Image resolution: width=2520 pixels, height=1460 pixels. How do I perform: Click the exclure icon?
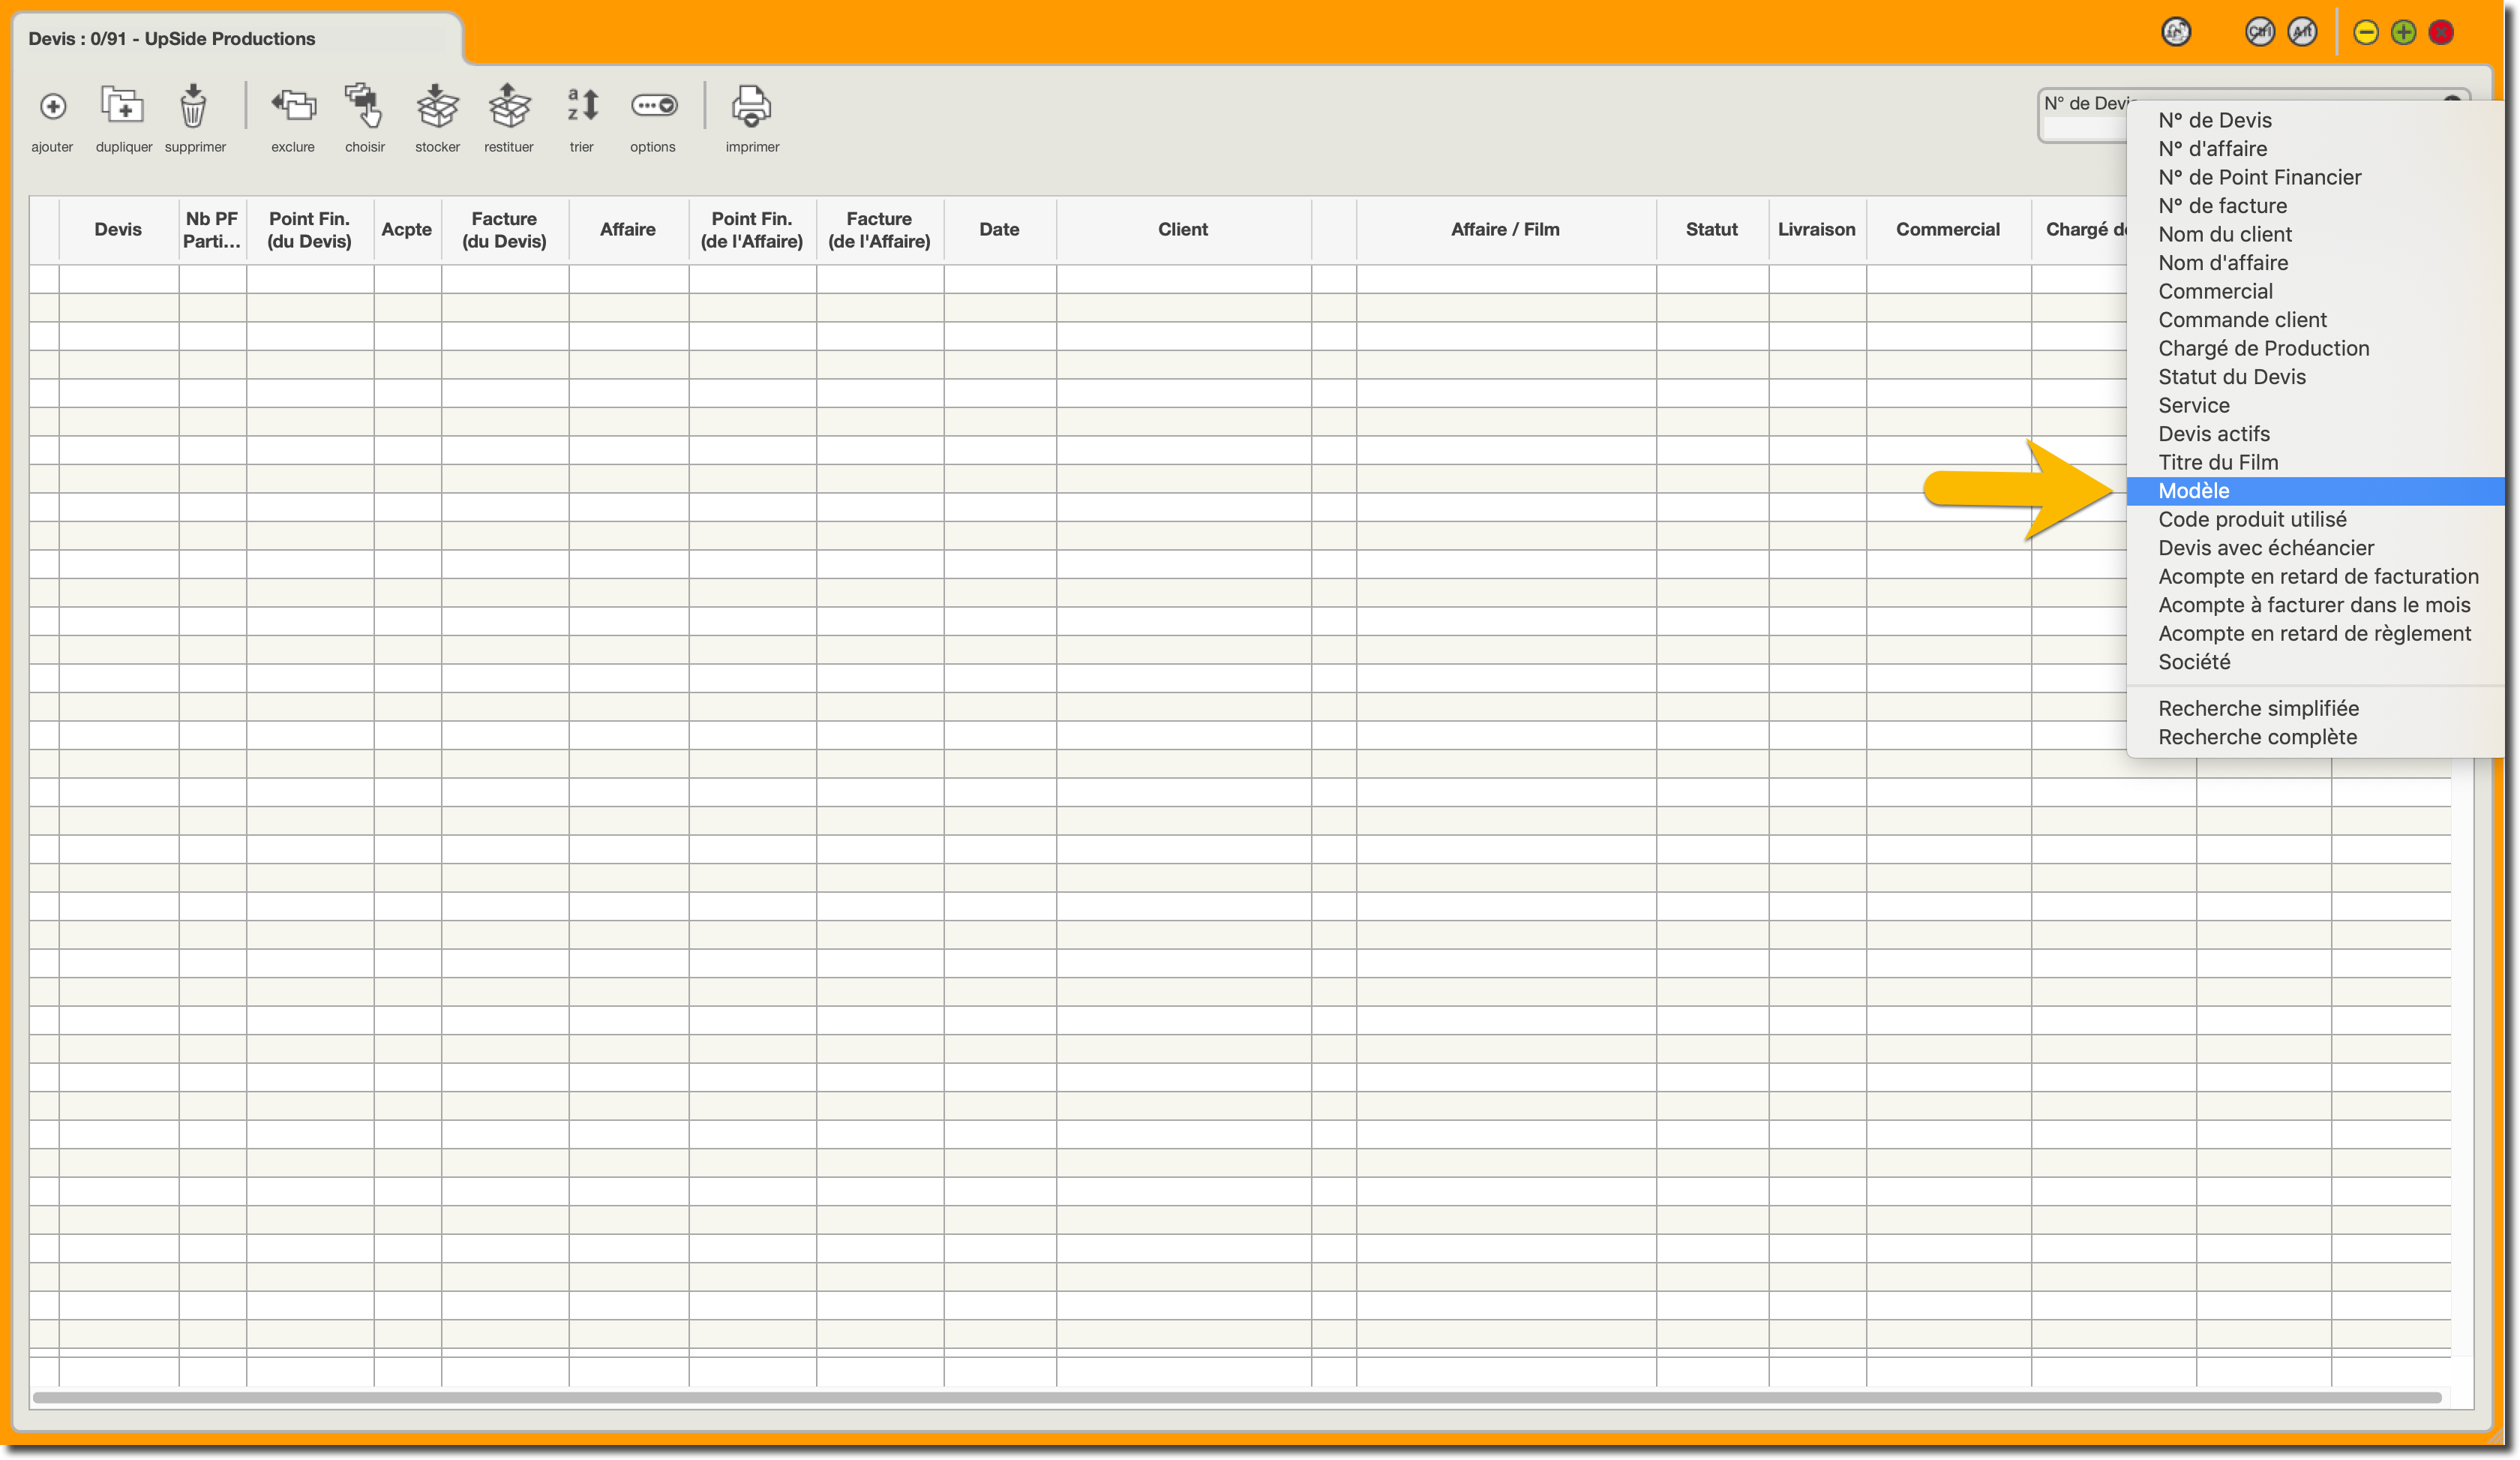(x=293, y=106)
